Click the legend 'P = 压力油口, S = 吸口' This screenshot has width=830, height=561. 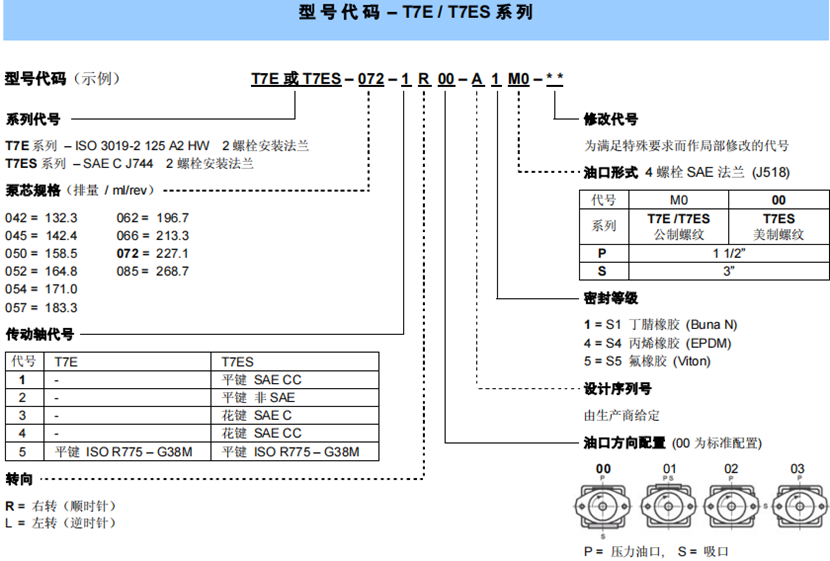point(656,552)
